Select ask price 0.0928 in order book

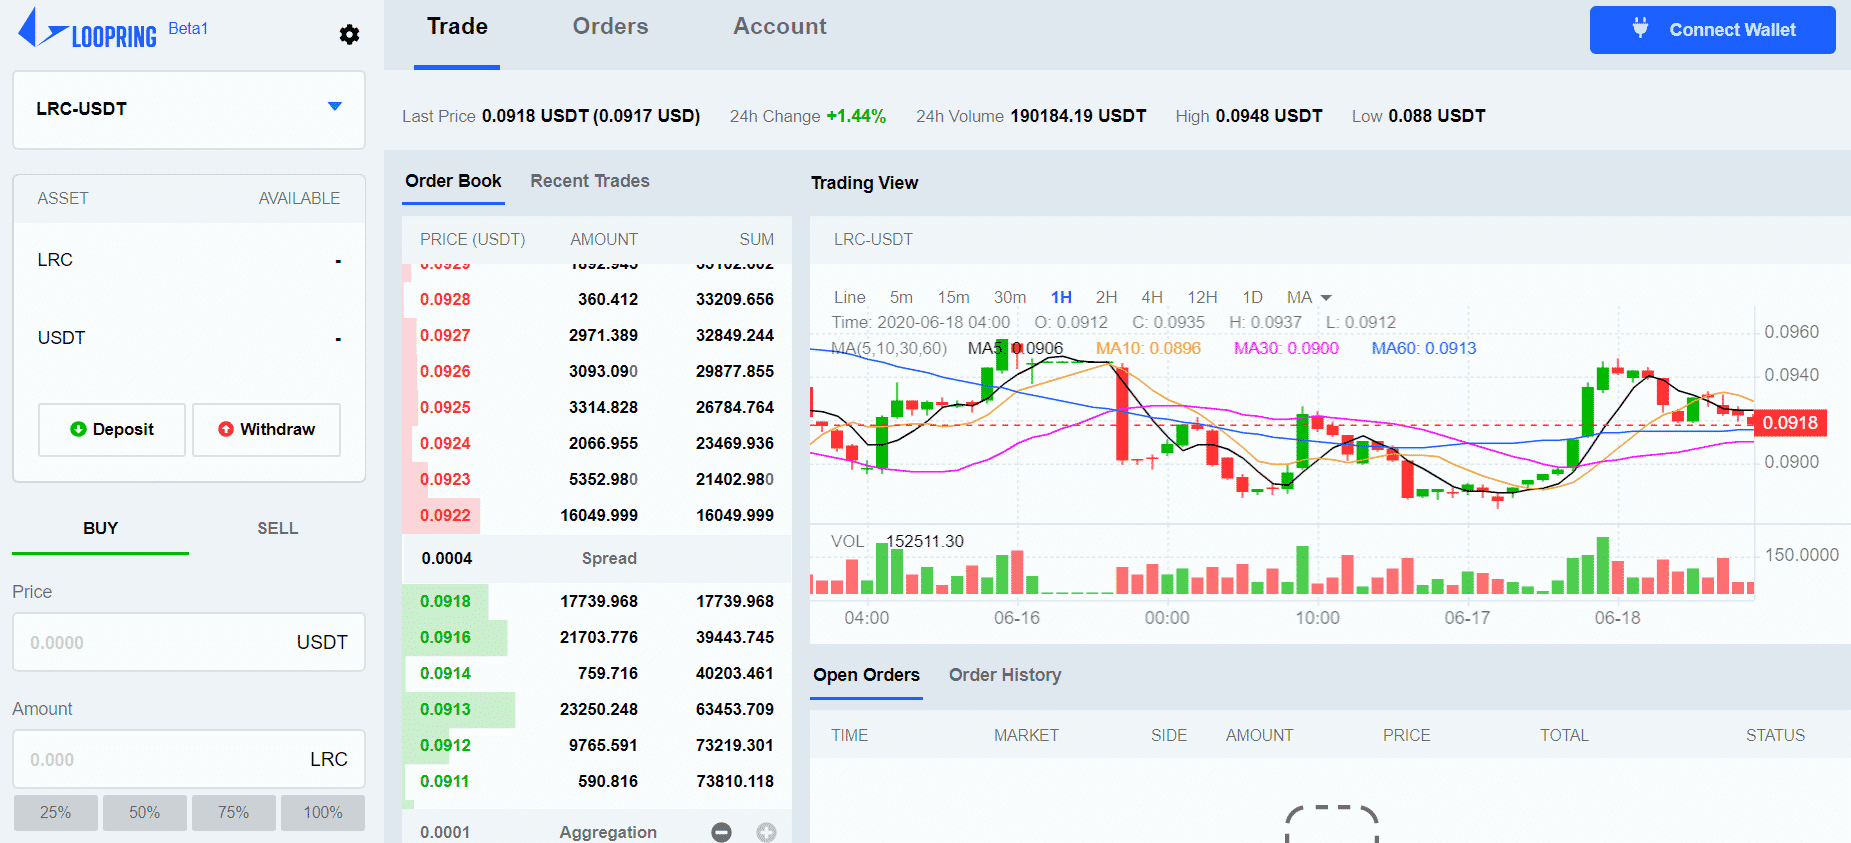click(x=445, y=299)
